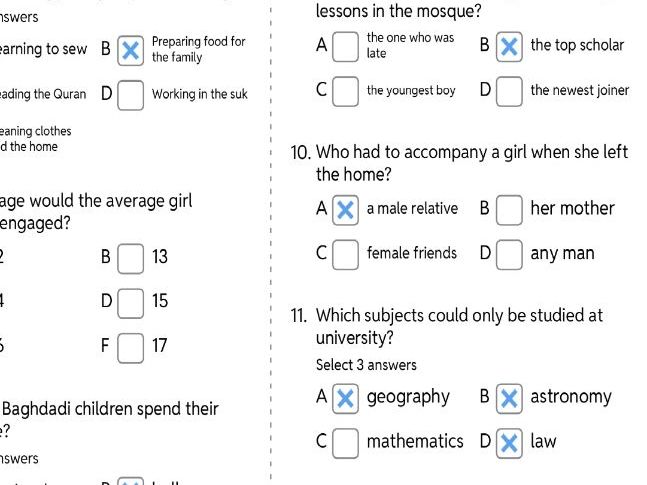
Task: Check 'the newest joiner' option box
Action: pyautogui.click(x=509, y=91)
